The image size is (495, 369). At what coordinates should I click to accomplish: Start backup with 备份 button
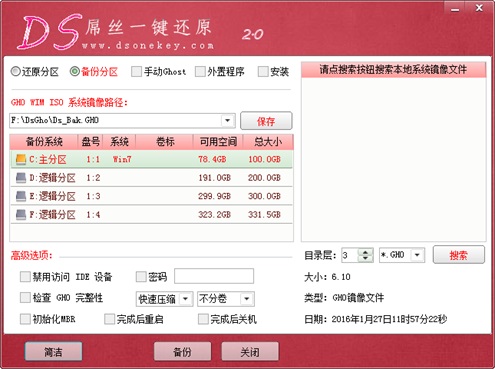point(182,351)
